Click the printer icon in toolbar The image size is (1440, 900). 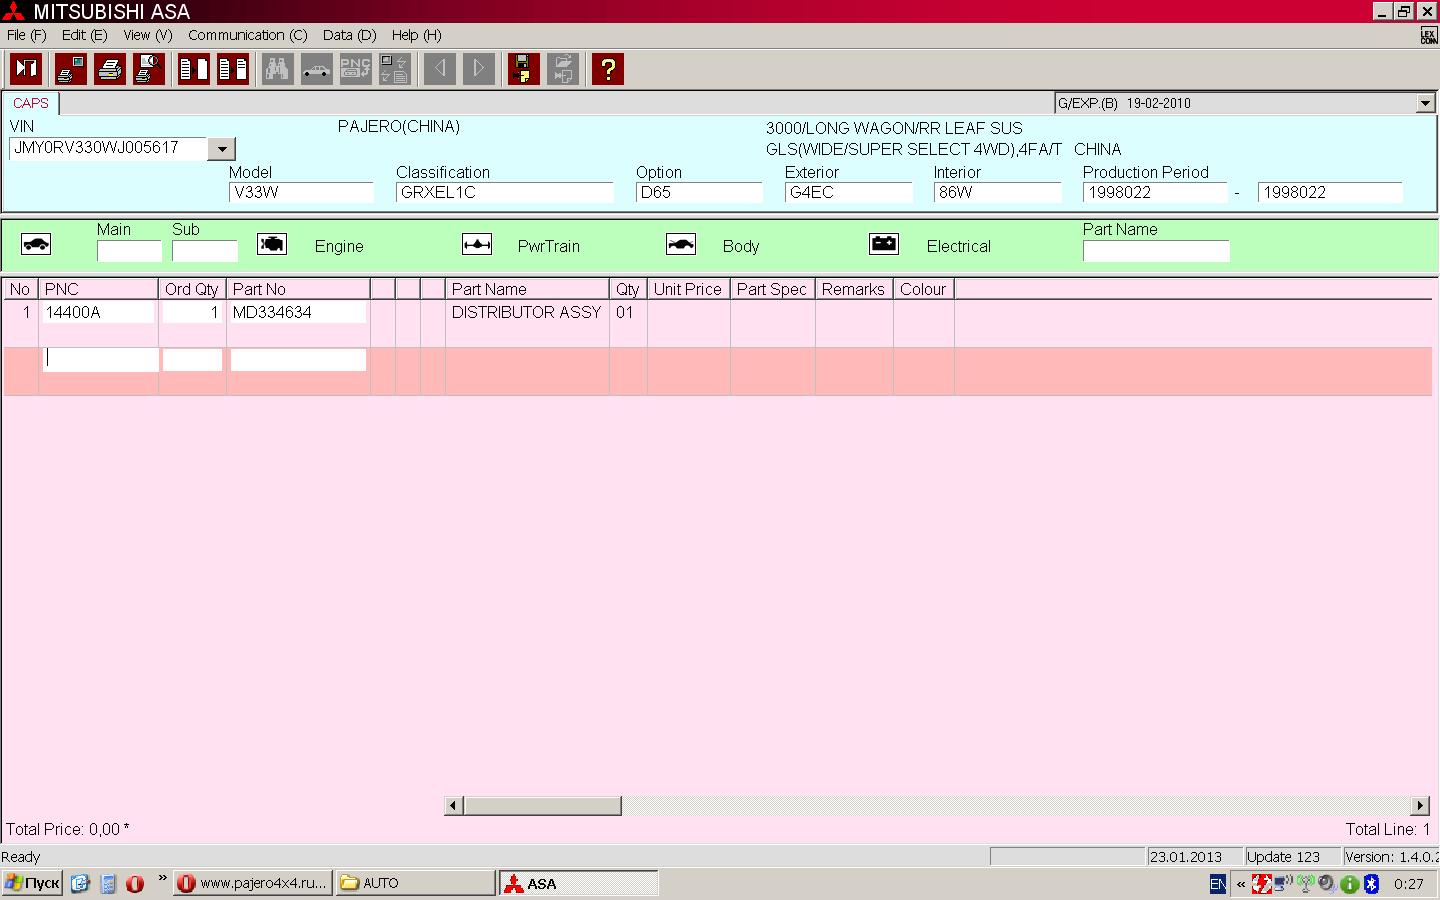pyautogui.click(x=110, y=69)
